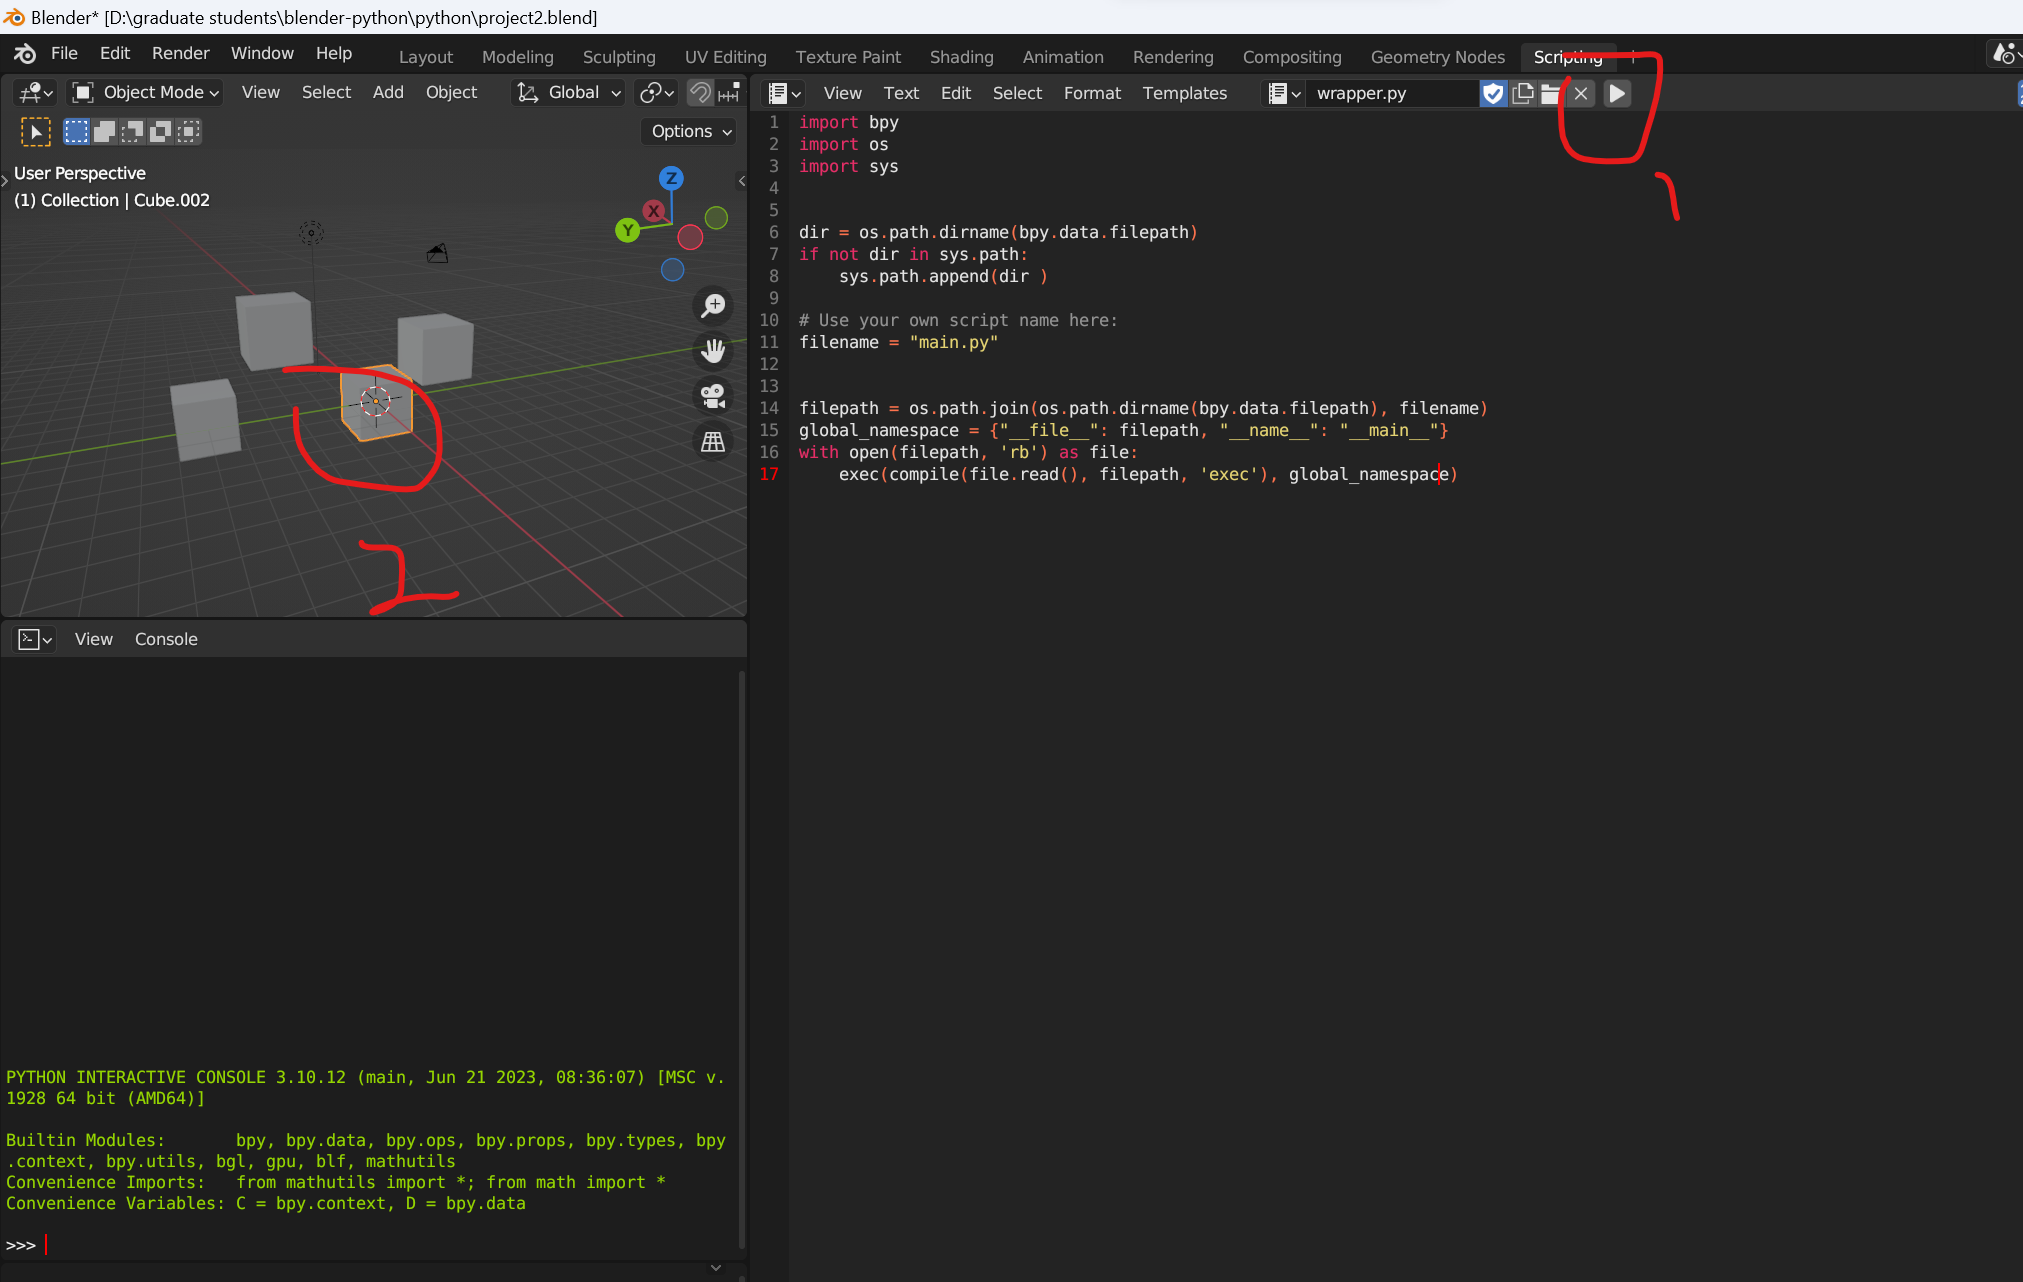The image size is (2023, 1282).
Task: Toggle the camera view icon
Action: pyautogui.click(x=713, y=396)
